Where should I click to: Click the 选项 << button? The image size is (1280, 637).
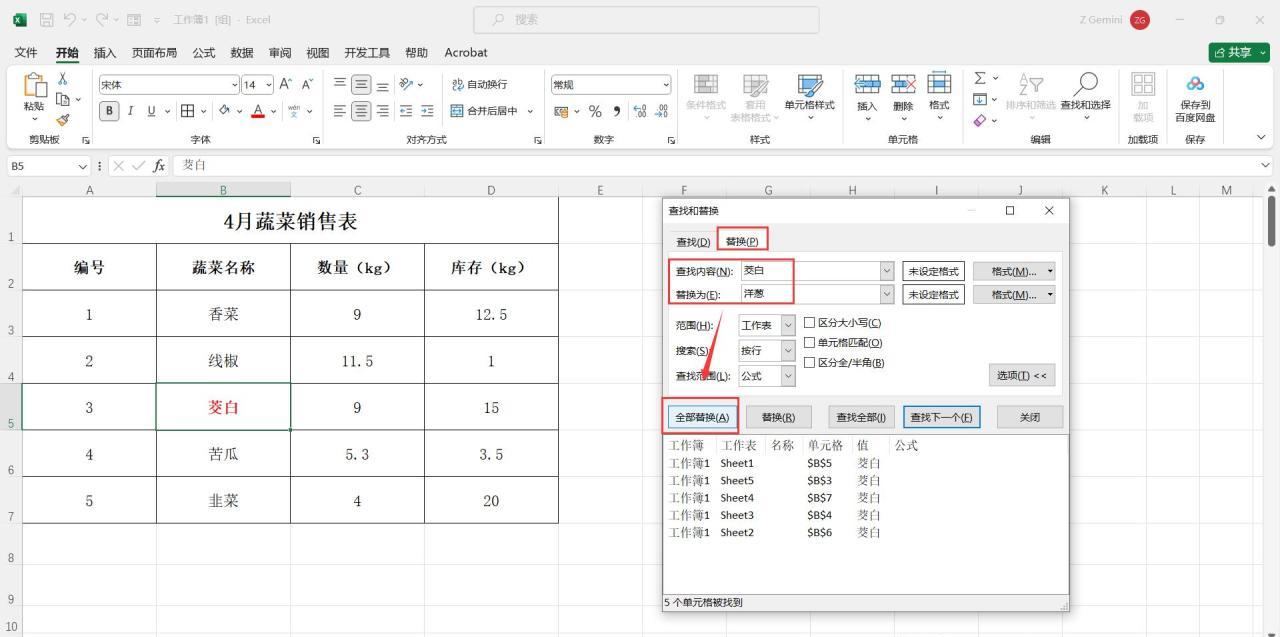point(1021,375)
